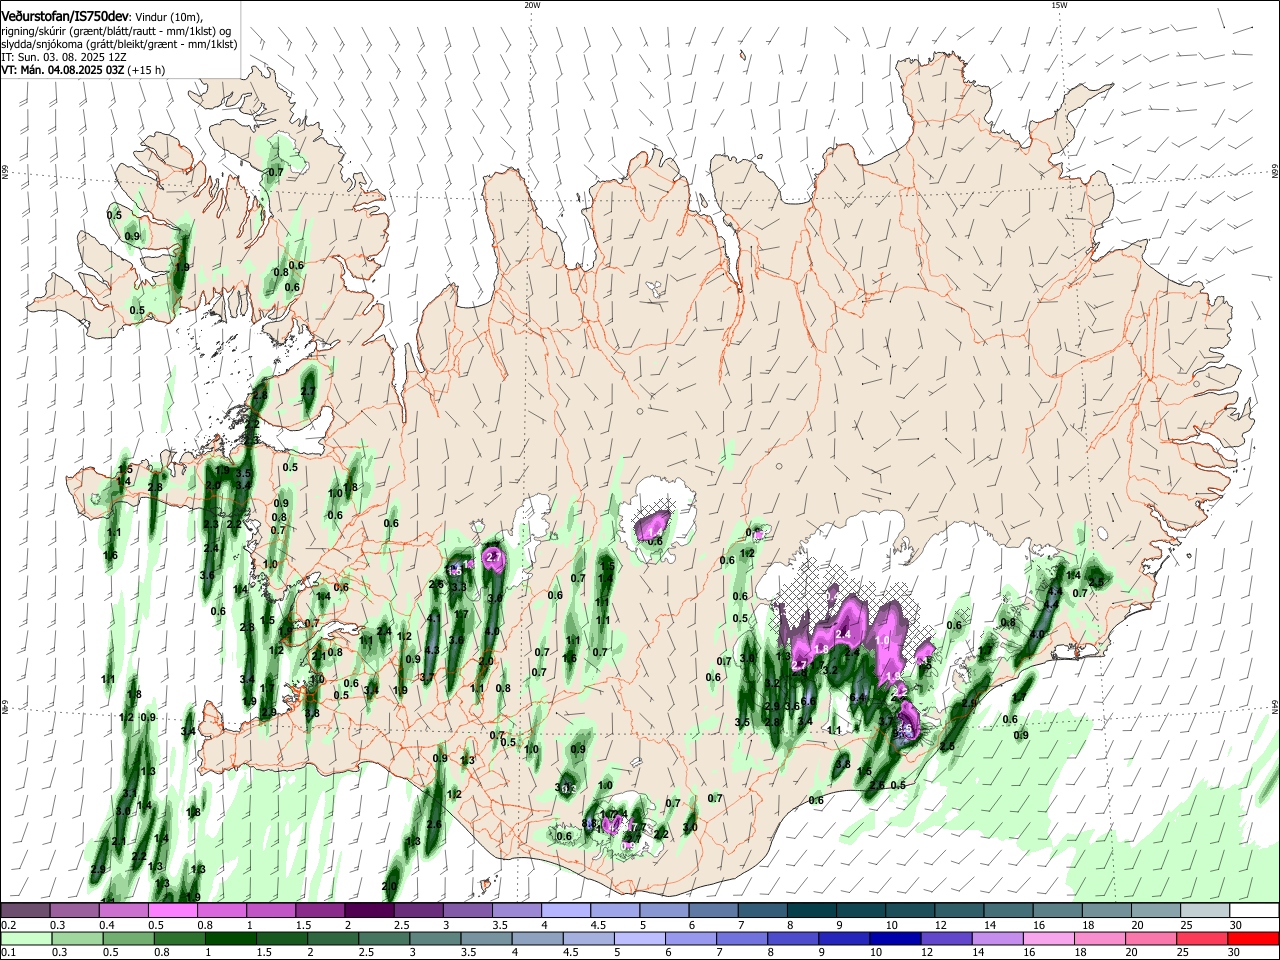Click the 4.3 rain value on the map
The height and width of the screenshot is (960, 1280).
[x=432, y=650]
